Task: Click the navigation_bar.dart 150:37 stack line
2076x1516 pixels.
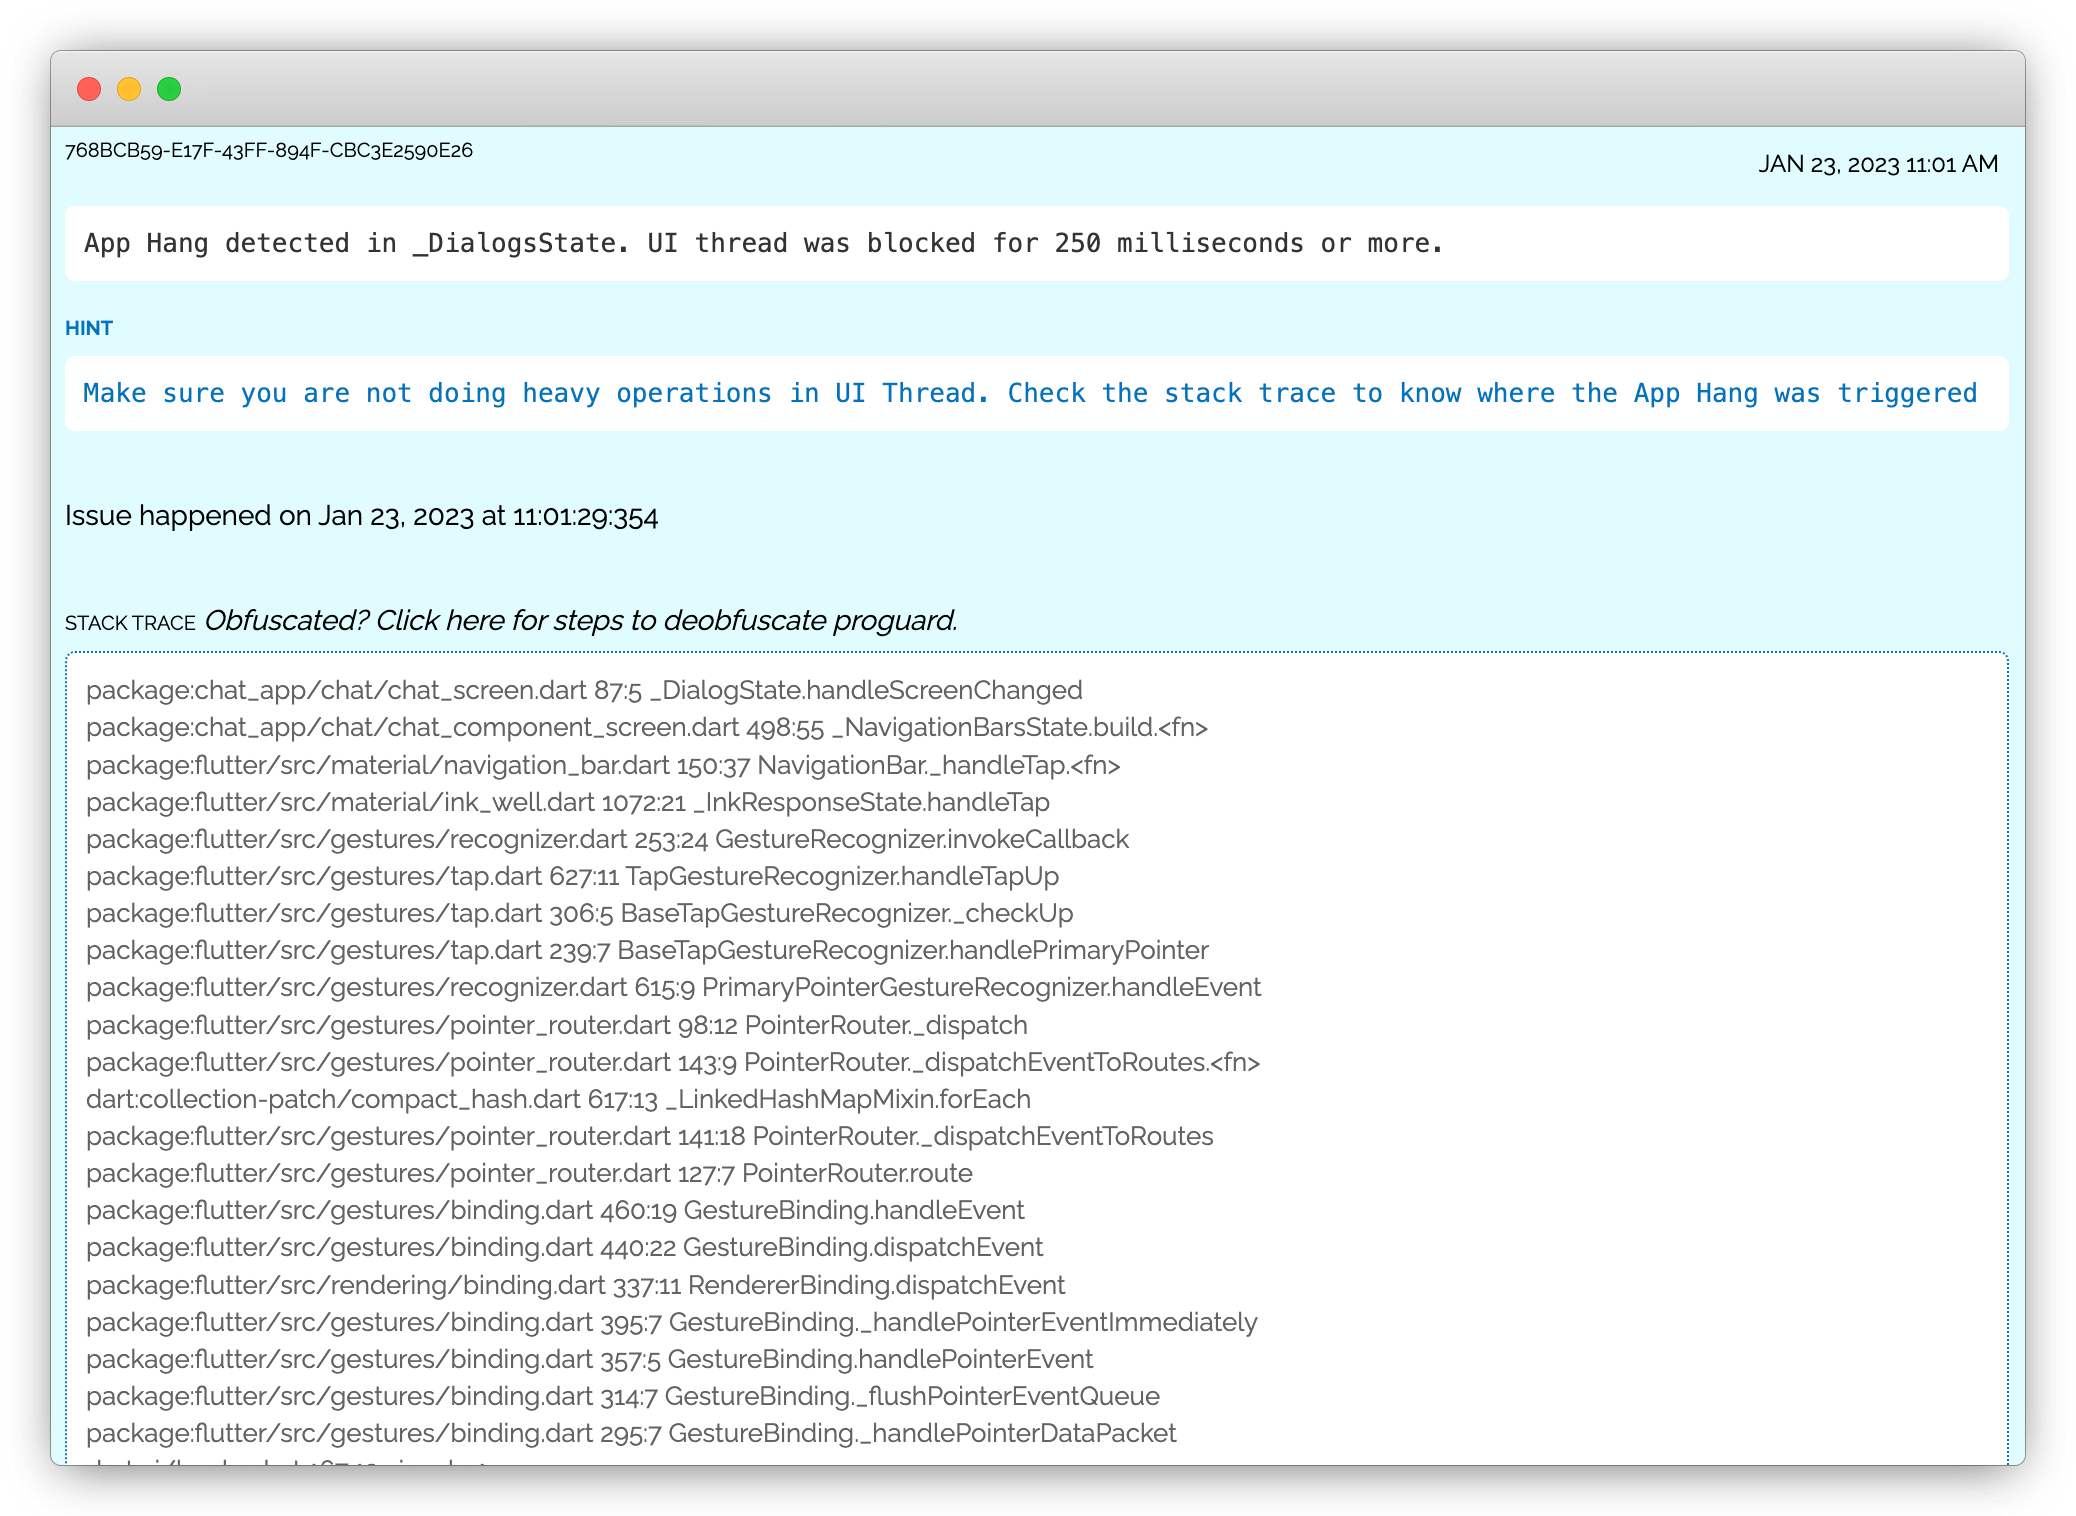Action: [x=603, y=766]
